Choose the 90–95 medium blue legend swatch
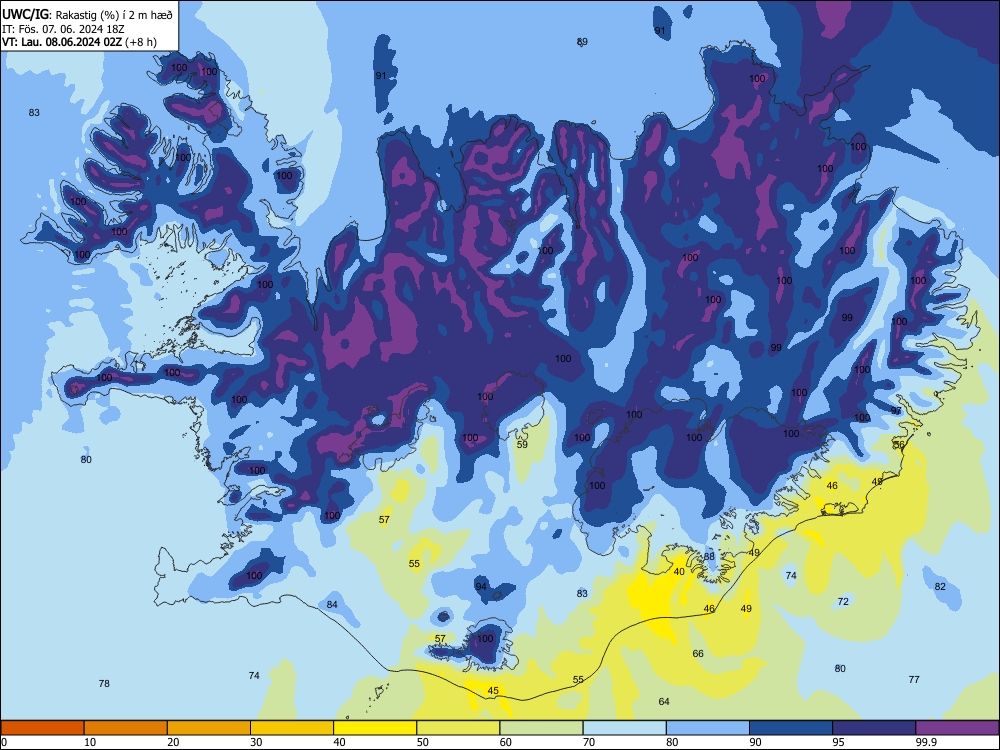Screen dimensions: 1000x750 tap(791, 728)
